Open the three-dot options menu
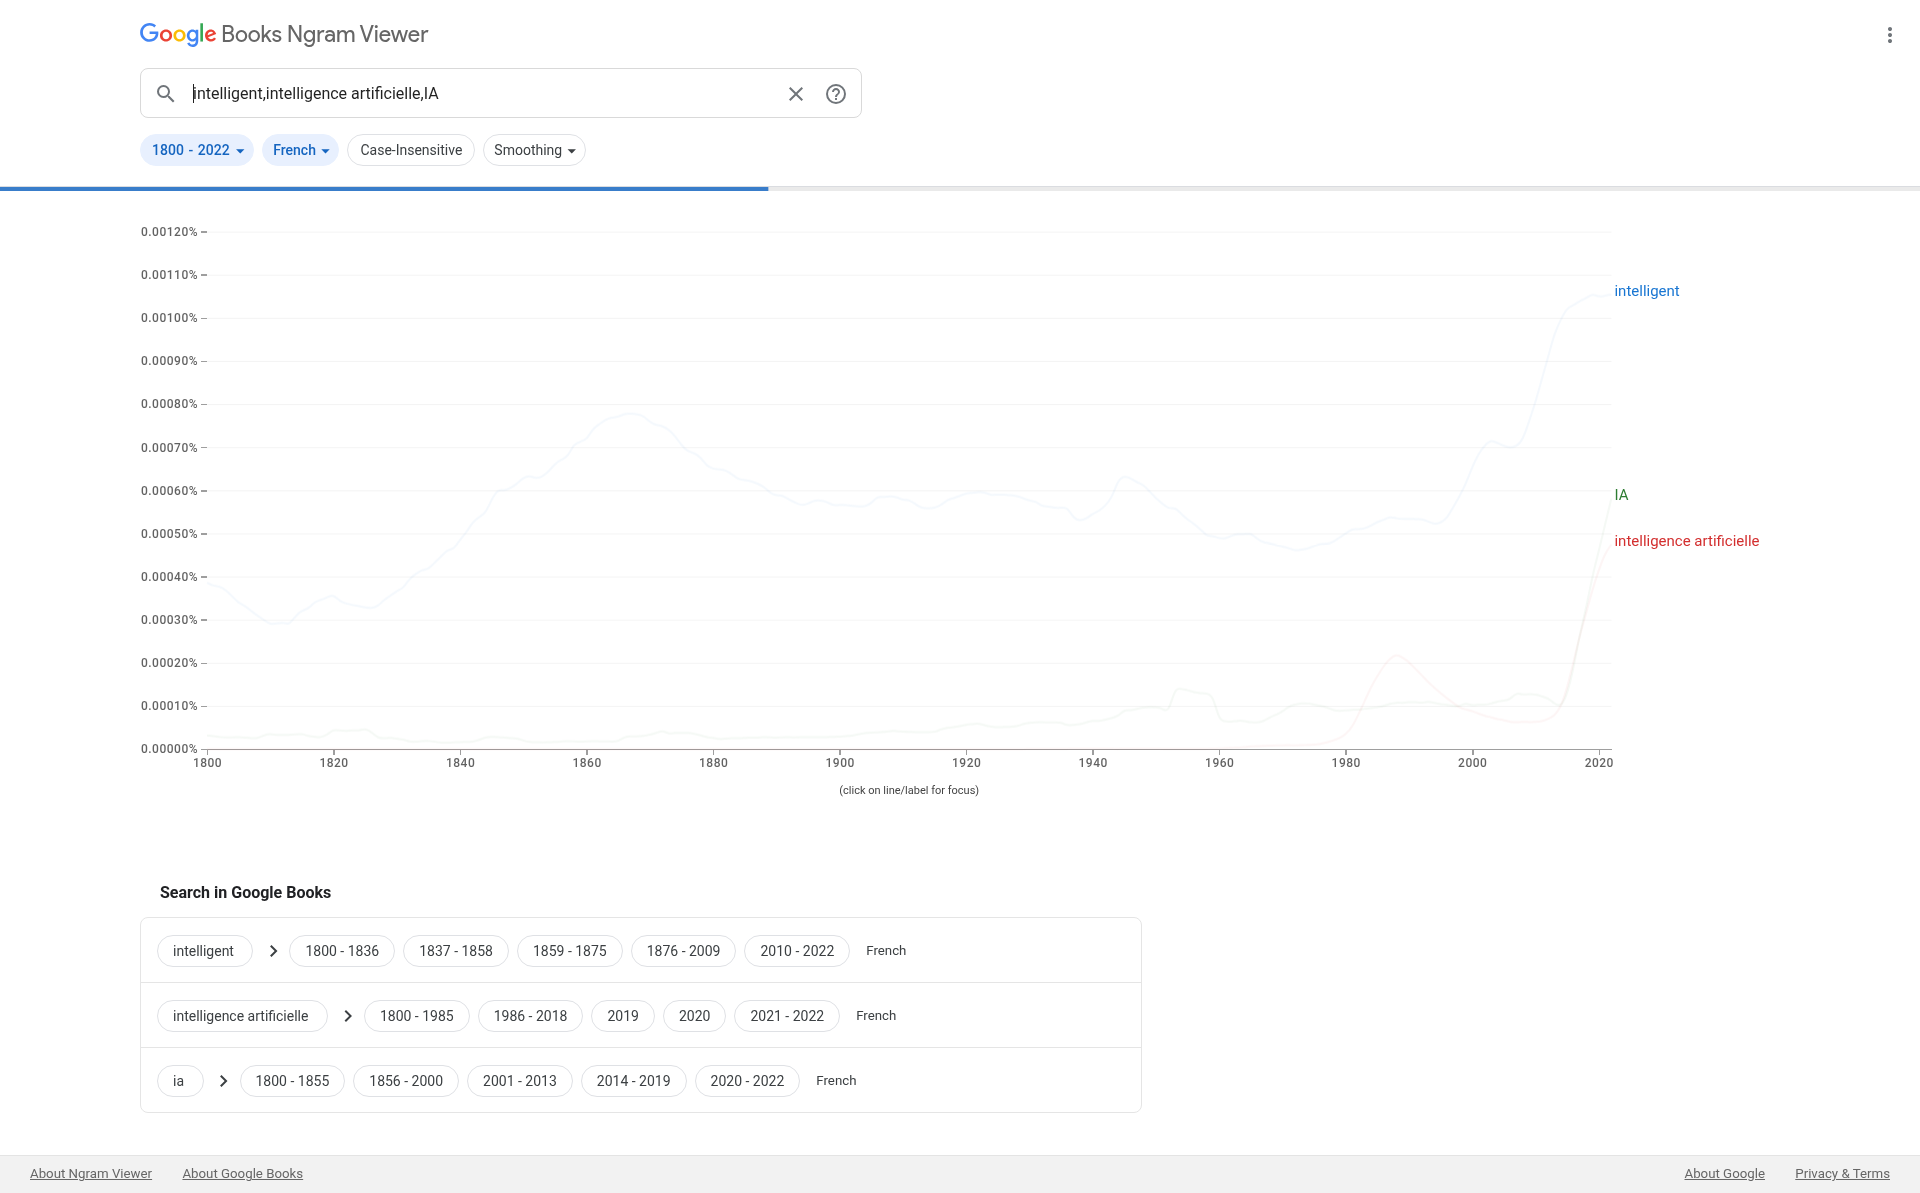The width and height of the screenshot is (1920, 1193). 1889,35
